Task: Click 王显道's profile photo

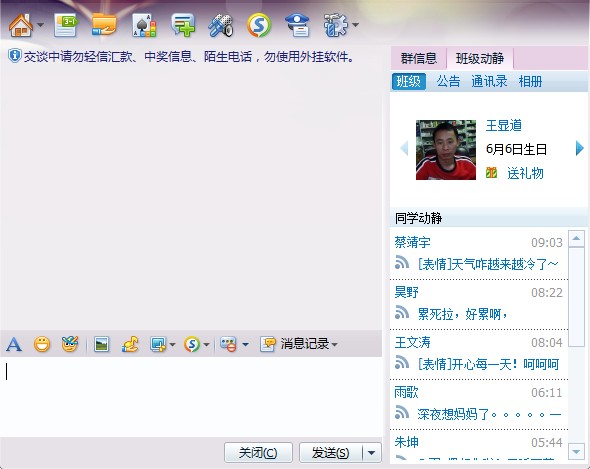Action: click(x=446, y=150)
